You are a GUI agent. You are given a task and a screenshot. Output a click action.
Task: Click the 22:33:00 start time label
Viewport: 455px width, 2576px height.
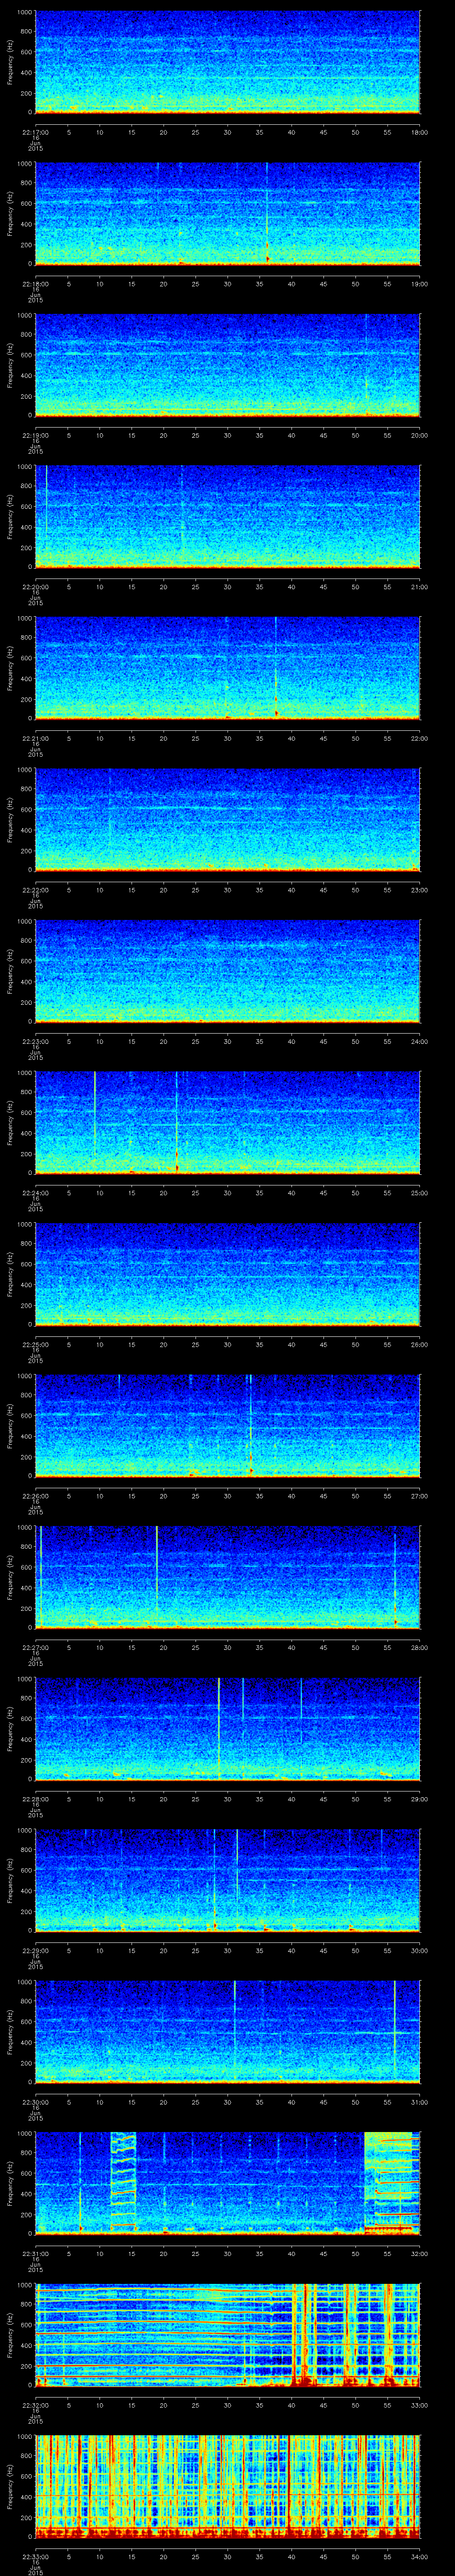[x=35, y=2556]
